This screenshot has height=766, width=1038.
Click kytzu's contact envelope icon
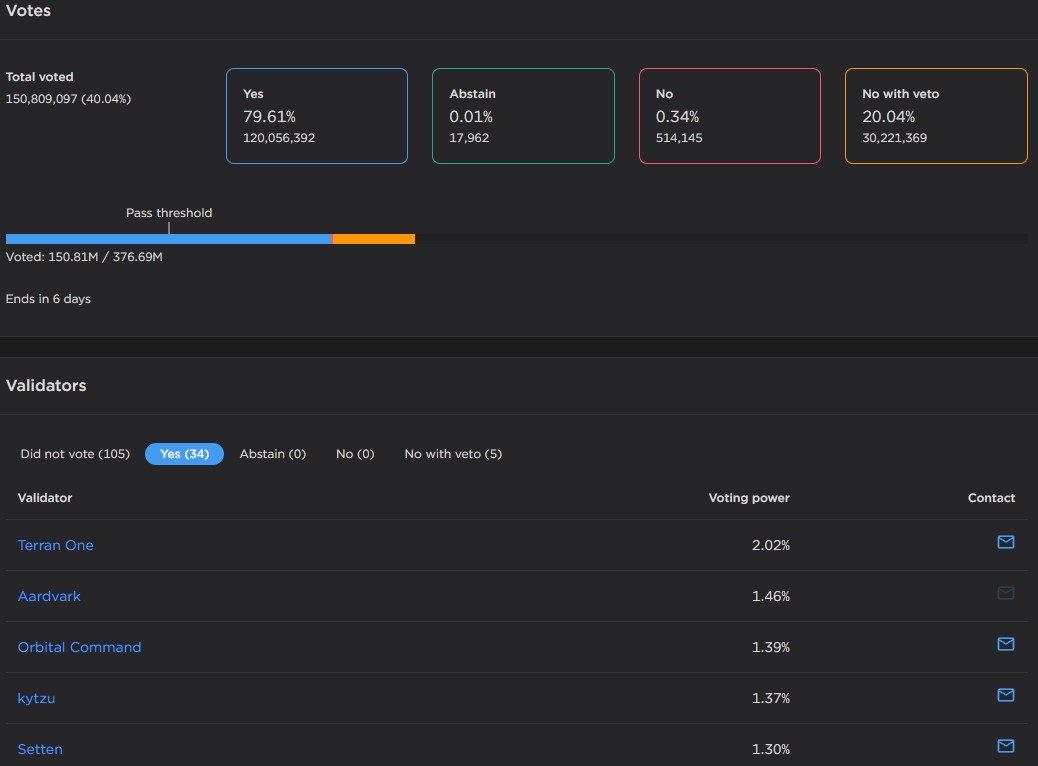tap(1006, 695)
